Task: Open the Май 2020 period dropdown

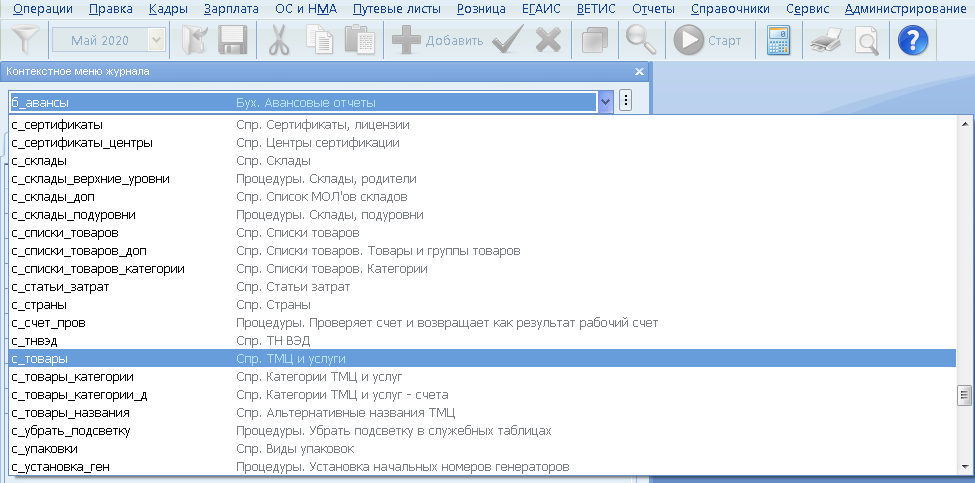Action: coord(156,41)
